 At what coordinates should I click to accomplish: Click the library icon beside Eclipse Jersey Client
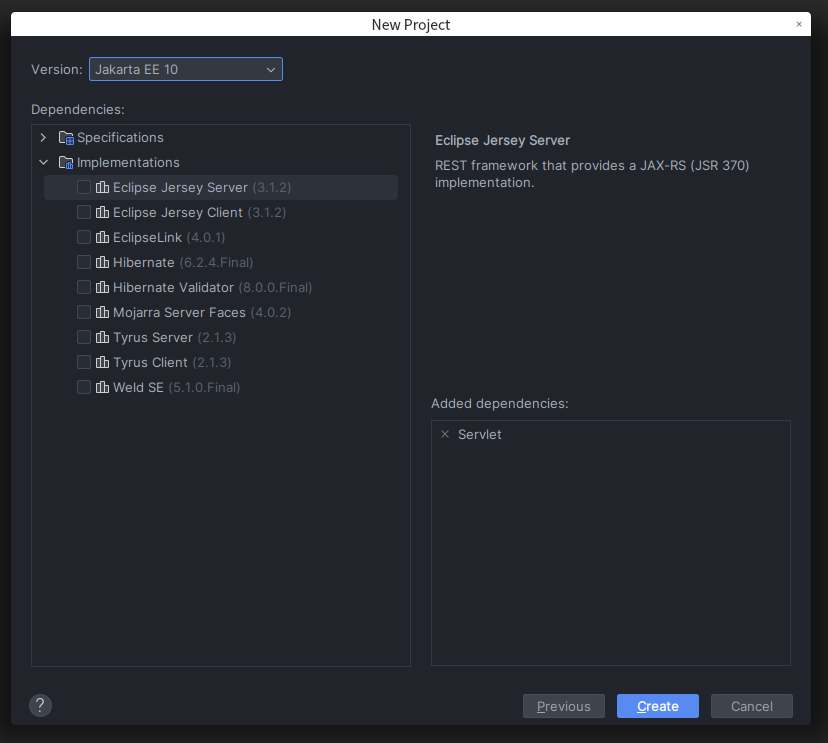click(102, 212)
